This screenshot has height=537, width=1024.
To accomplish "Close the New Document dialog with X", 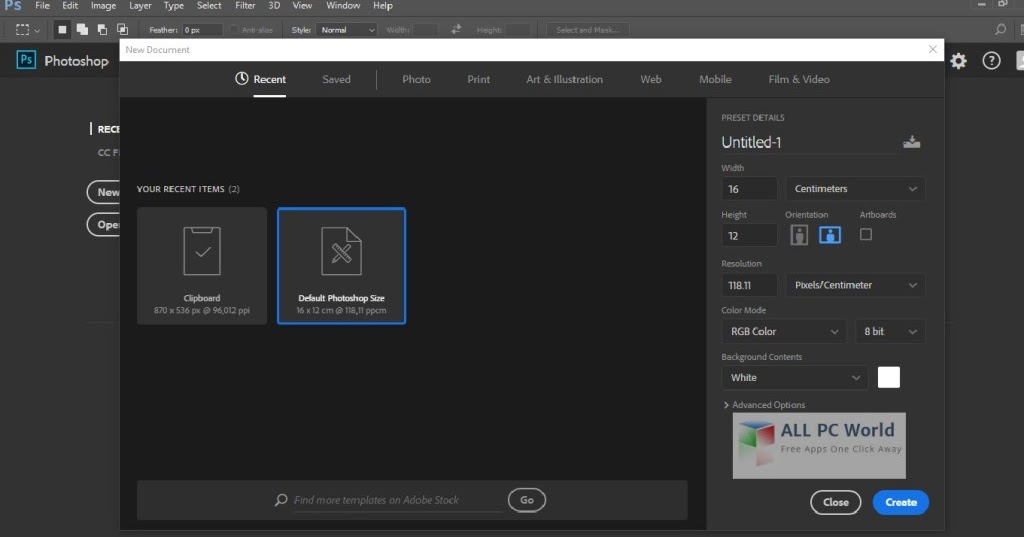I will [933, 49].
